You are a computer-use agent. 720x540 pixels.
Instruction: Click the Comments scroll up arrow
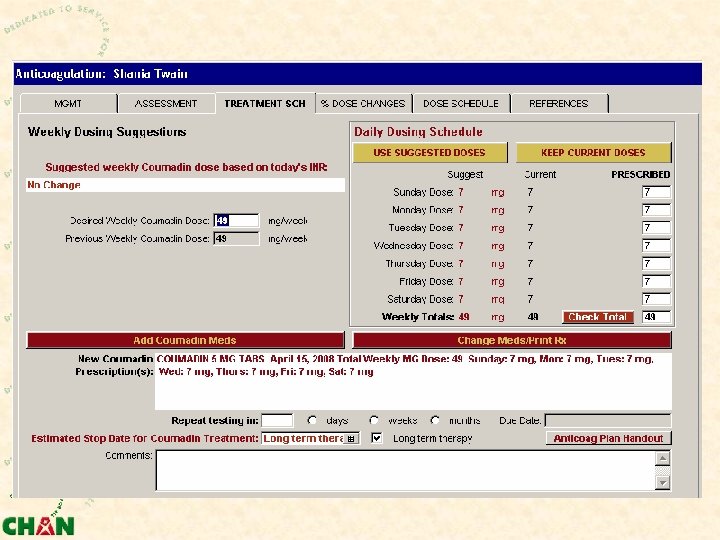pos(663,458)
